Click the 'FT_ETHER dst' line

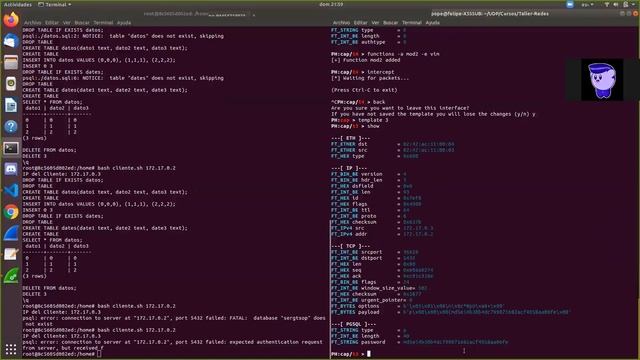(393, 144)
